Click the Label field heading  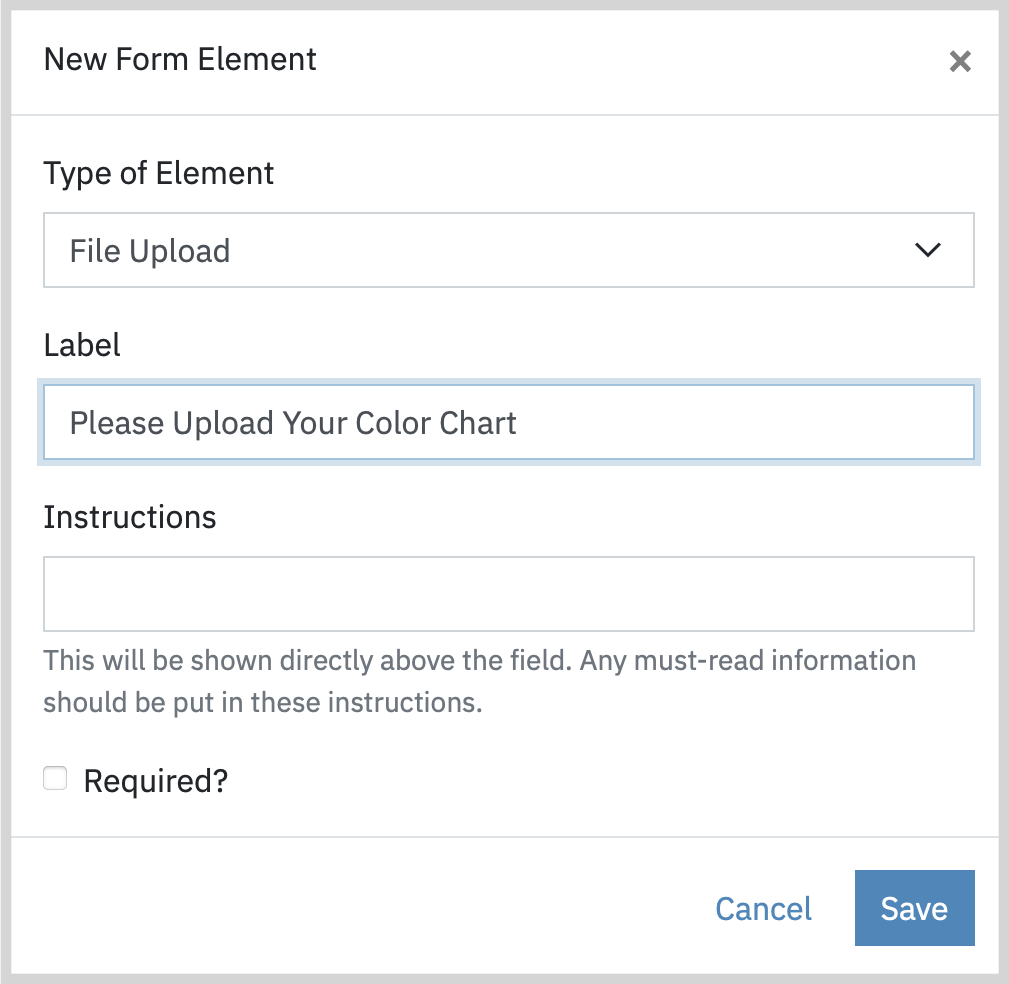(x=82, y=345)
